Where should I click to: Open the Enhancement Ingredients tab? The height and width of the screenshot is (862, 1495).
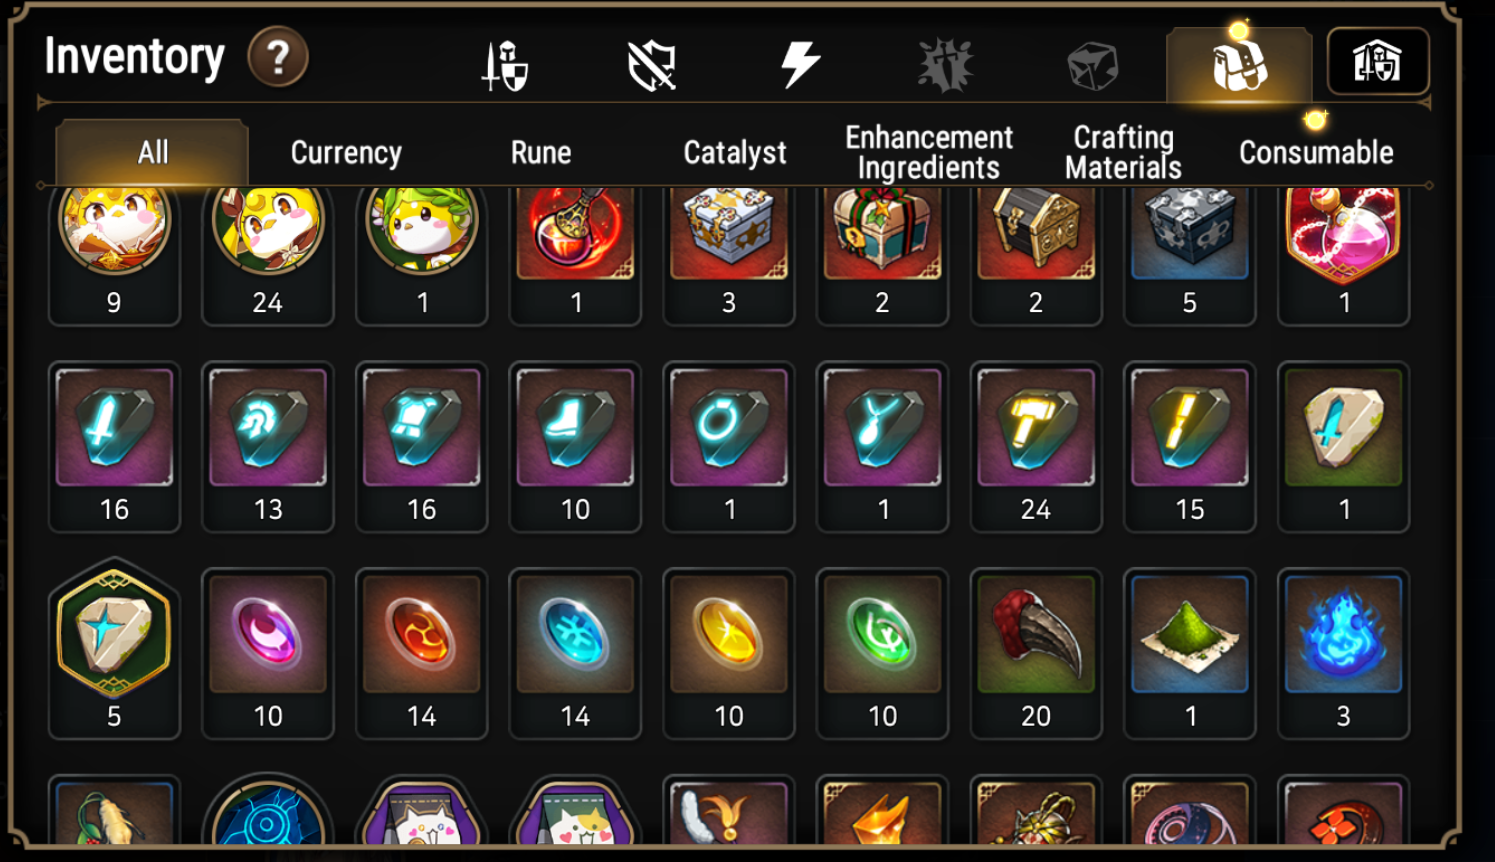click(x=929, y=153)
